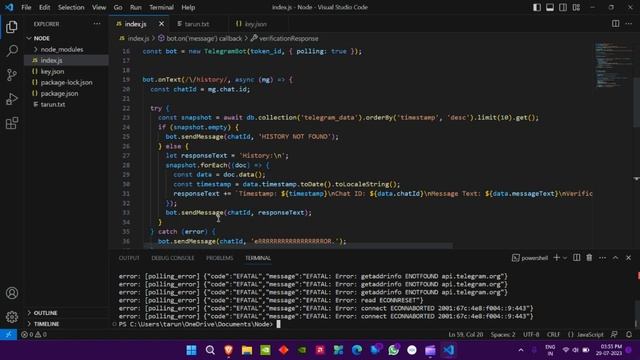640x360 pixels.
Task: Switch to the DEBUG CONSOLE tab
Action: tap(173, 258)
